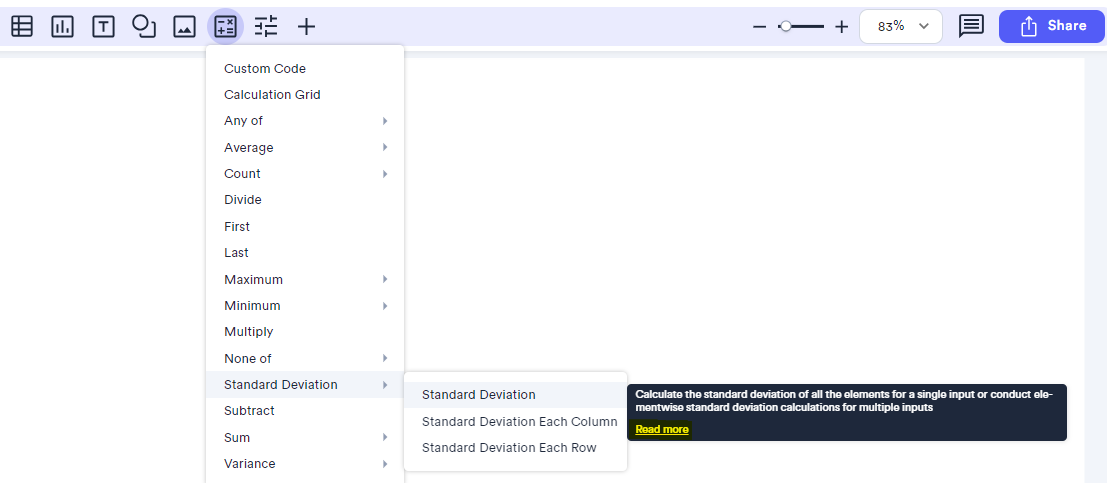Click the Share button
Screen dimensions: 1107x483
(x=1052, y=27)
